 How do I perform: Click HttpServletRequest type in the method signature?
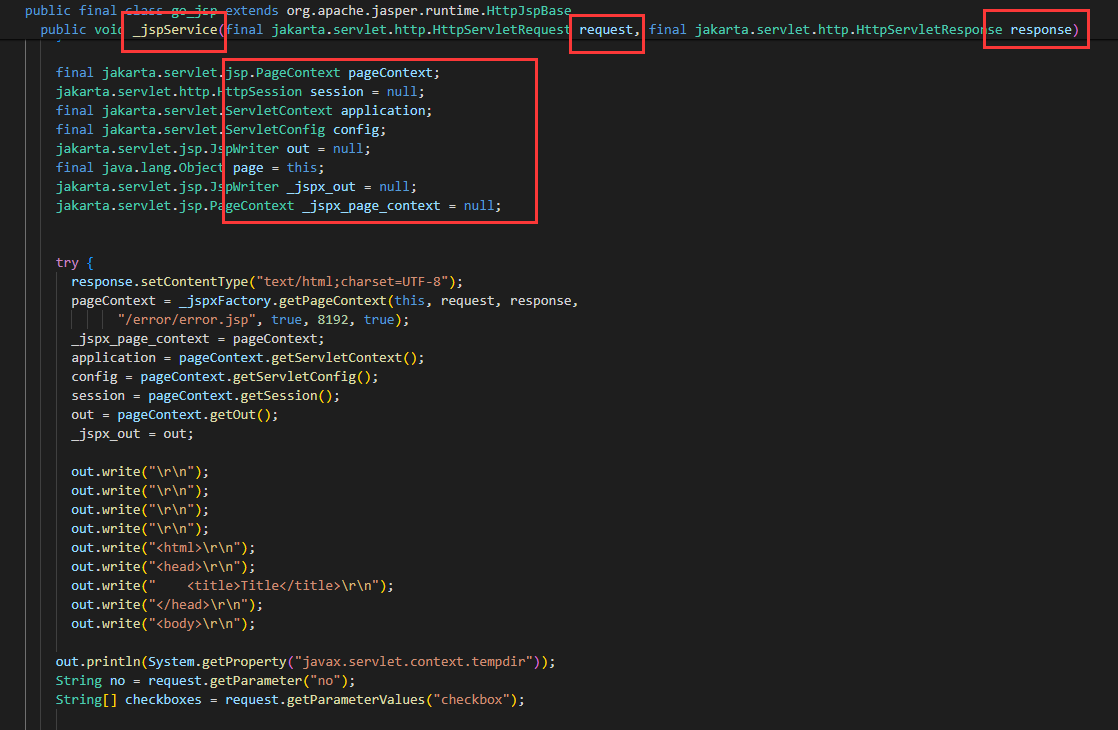point(501,30)
